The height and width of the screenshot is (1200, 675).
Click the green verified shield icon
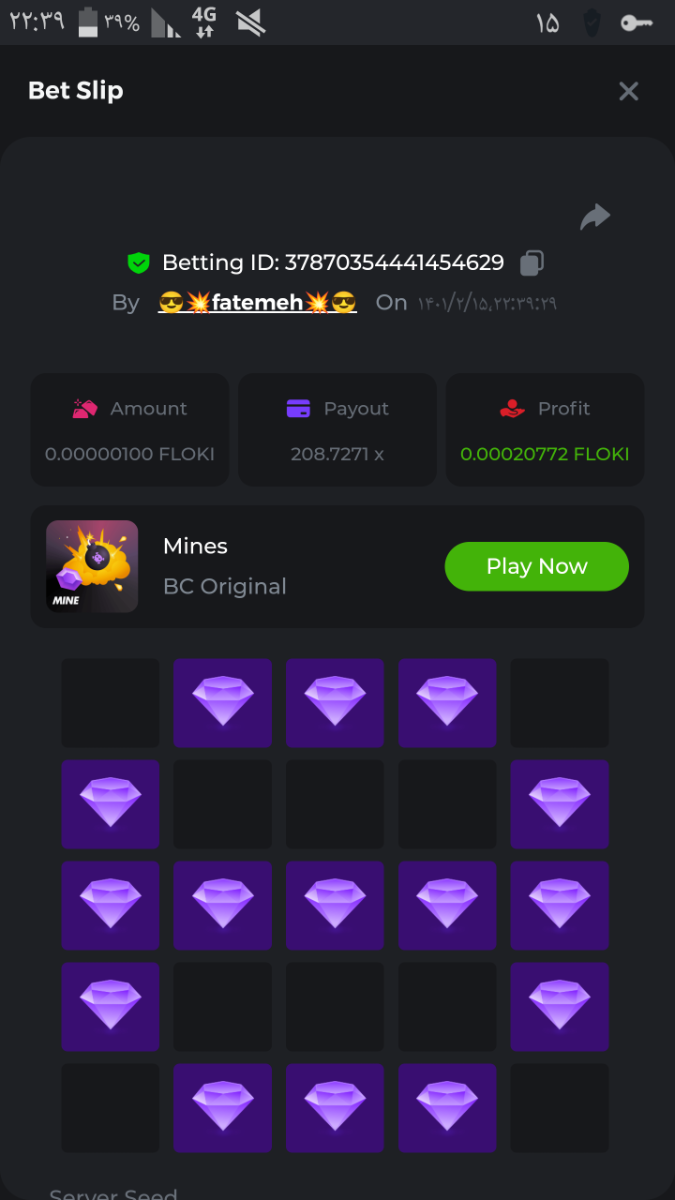click(x=138, y=263)
